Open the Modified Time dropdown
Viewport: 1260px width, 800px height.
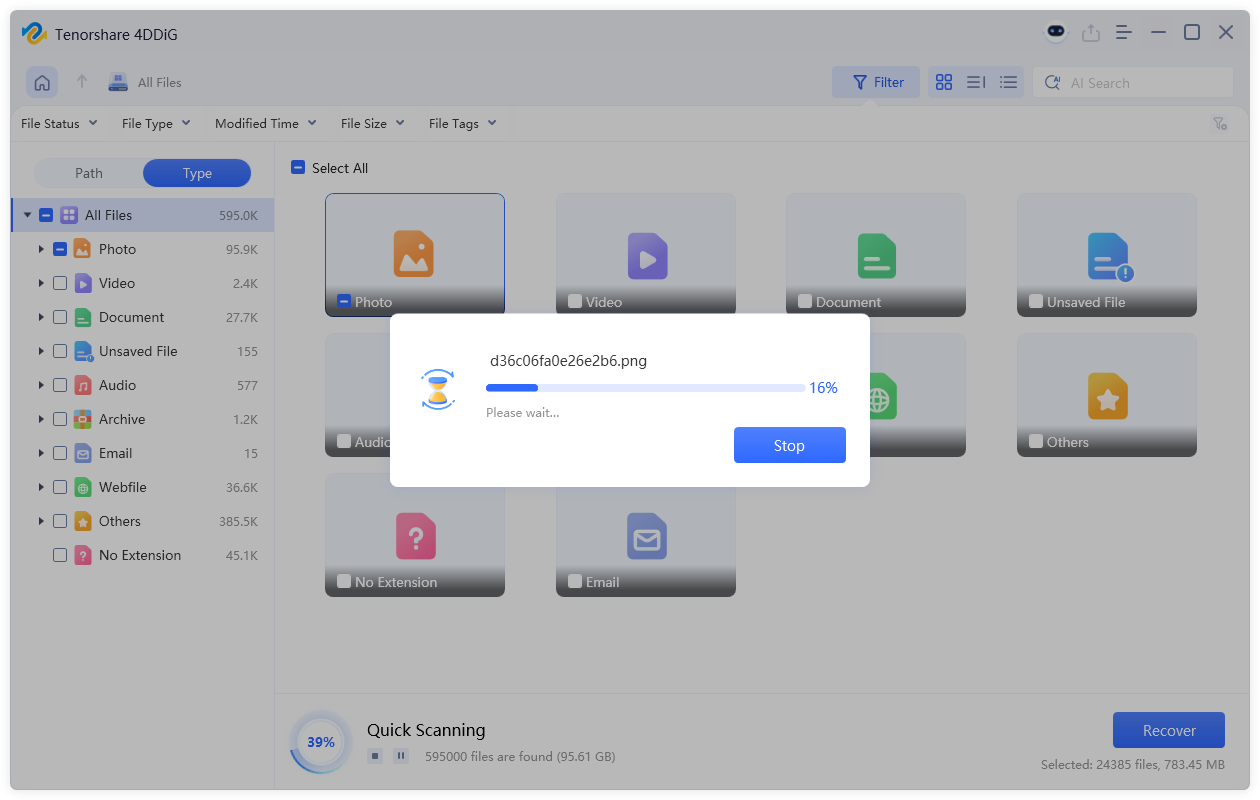265,123
